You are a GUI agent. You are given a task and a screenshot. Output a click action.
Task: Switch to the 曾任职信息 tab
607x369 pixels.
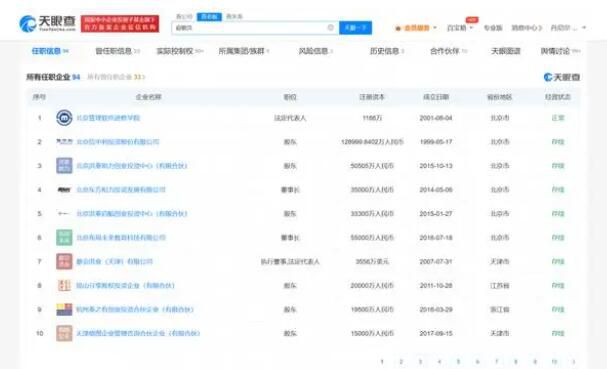tap(117, 51)
